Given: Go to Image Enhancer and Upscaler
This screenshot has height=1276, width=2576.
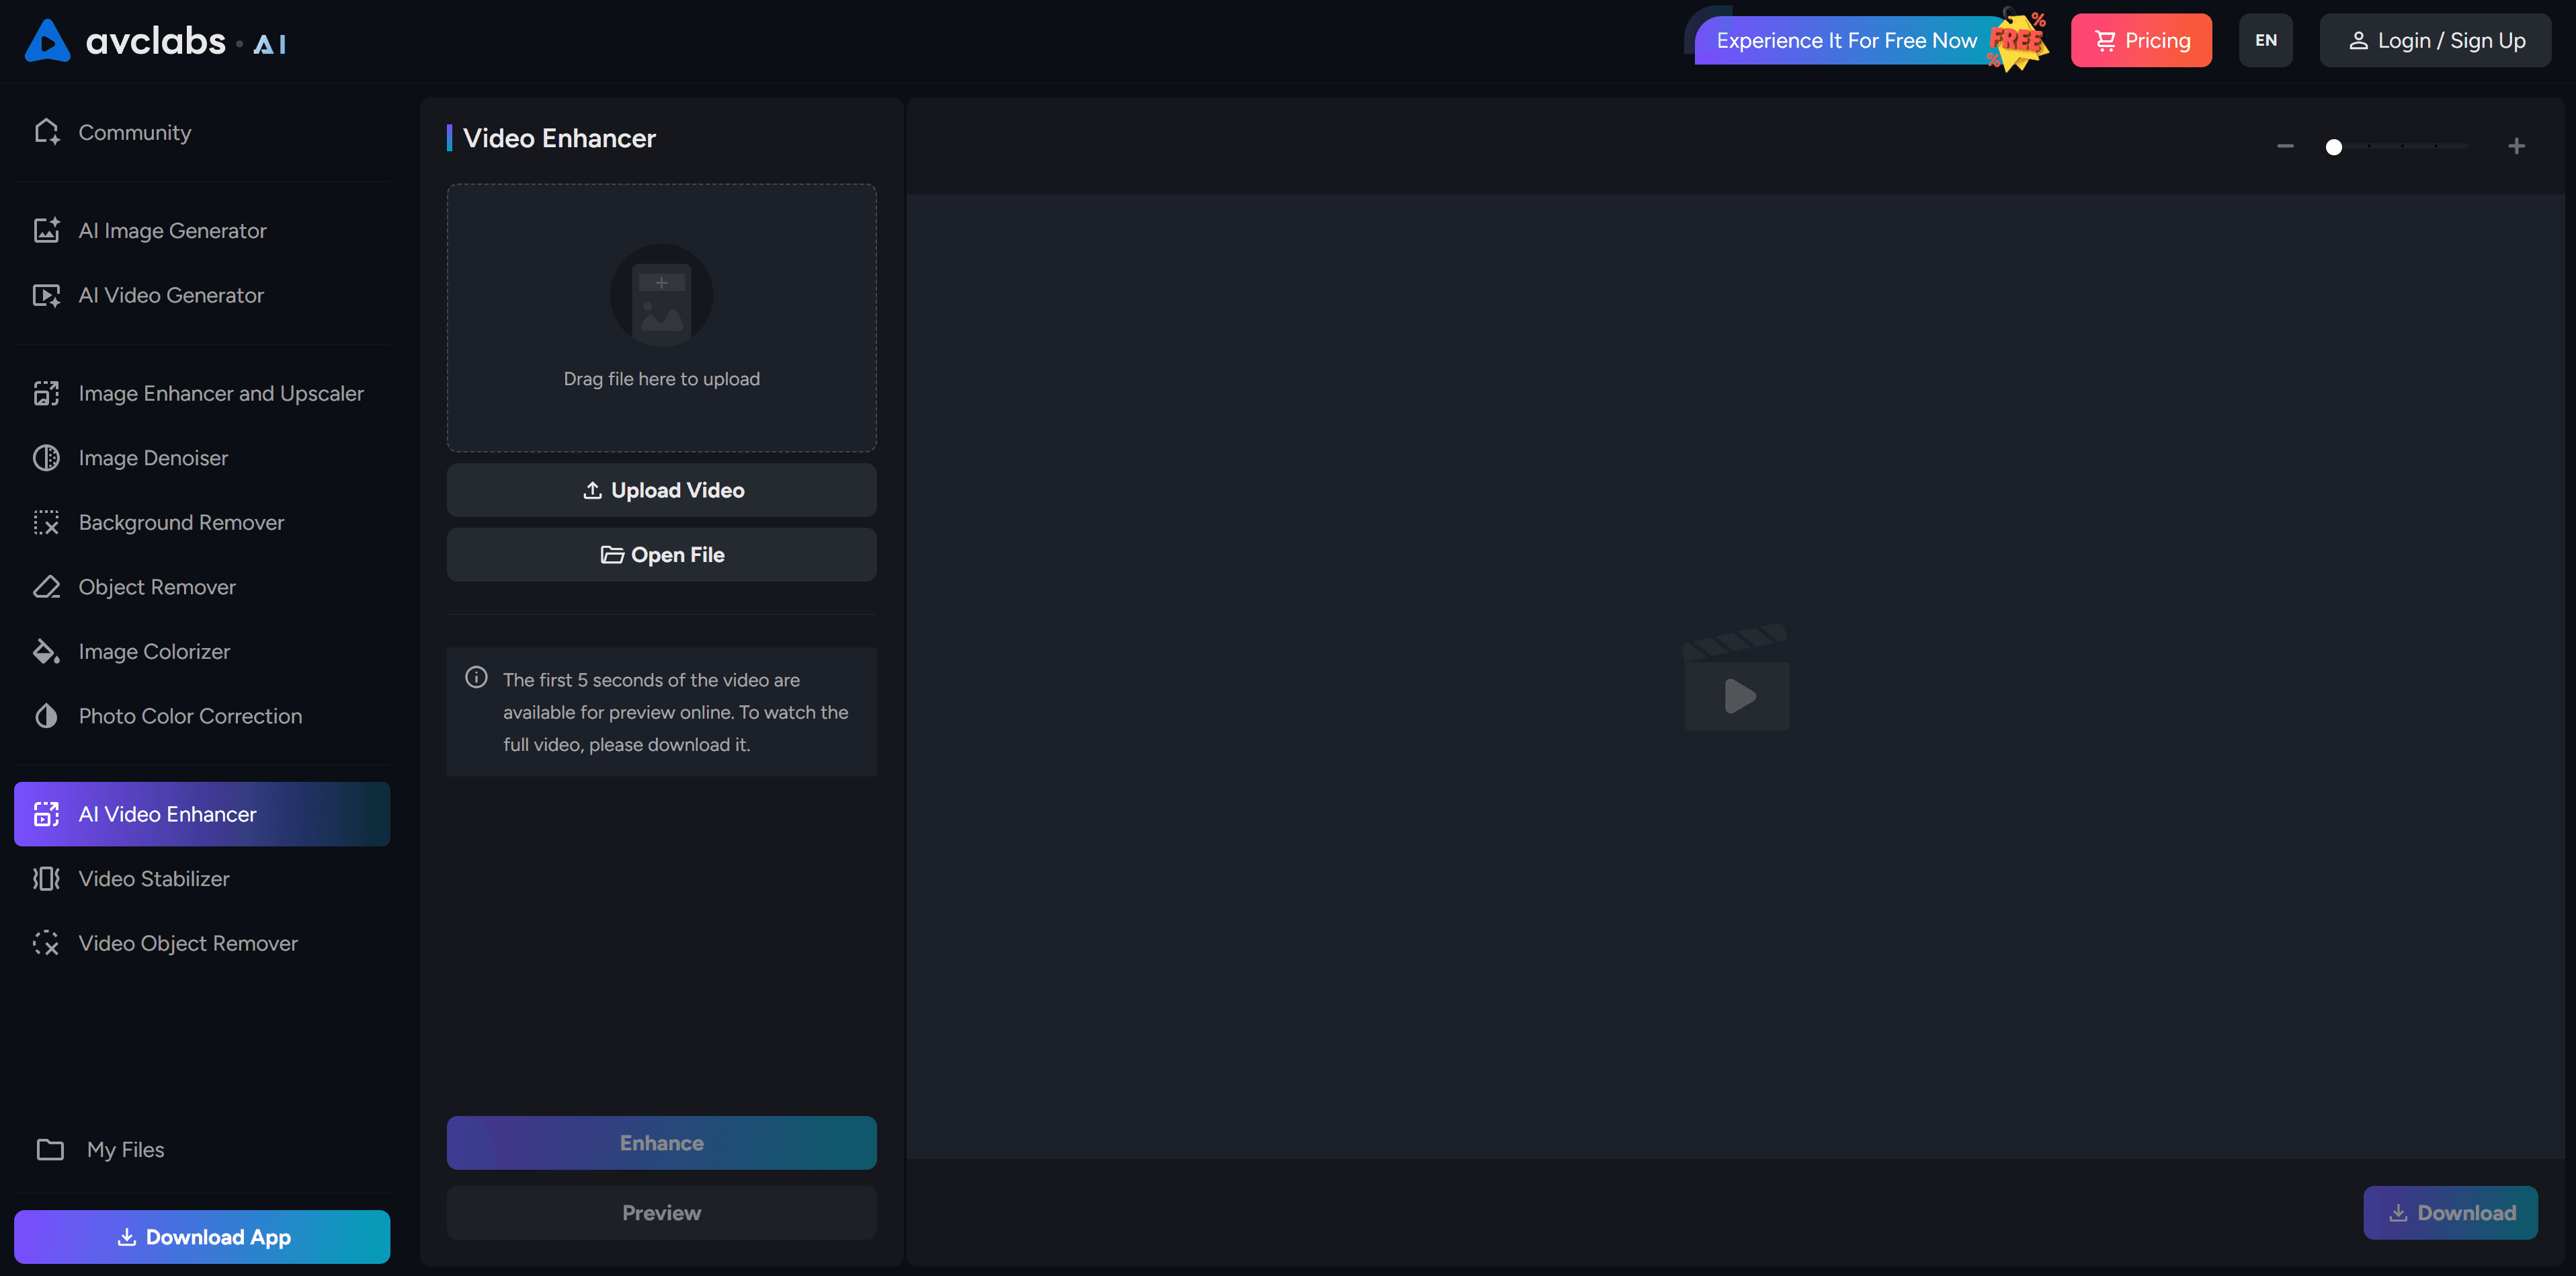Looking at the screenshot, I should tap(202, 393).
